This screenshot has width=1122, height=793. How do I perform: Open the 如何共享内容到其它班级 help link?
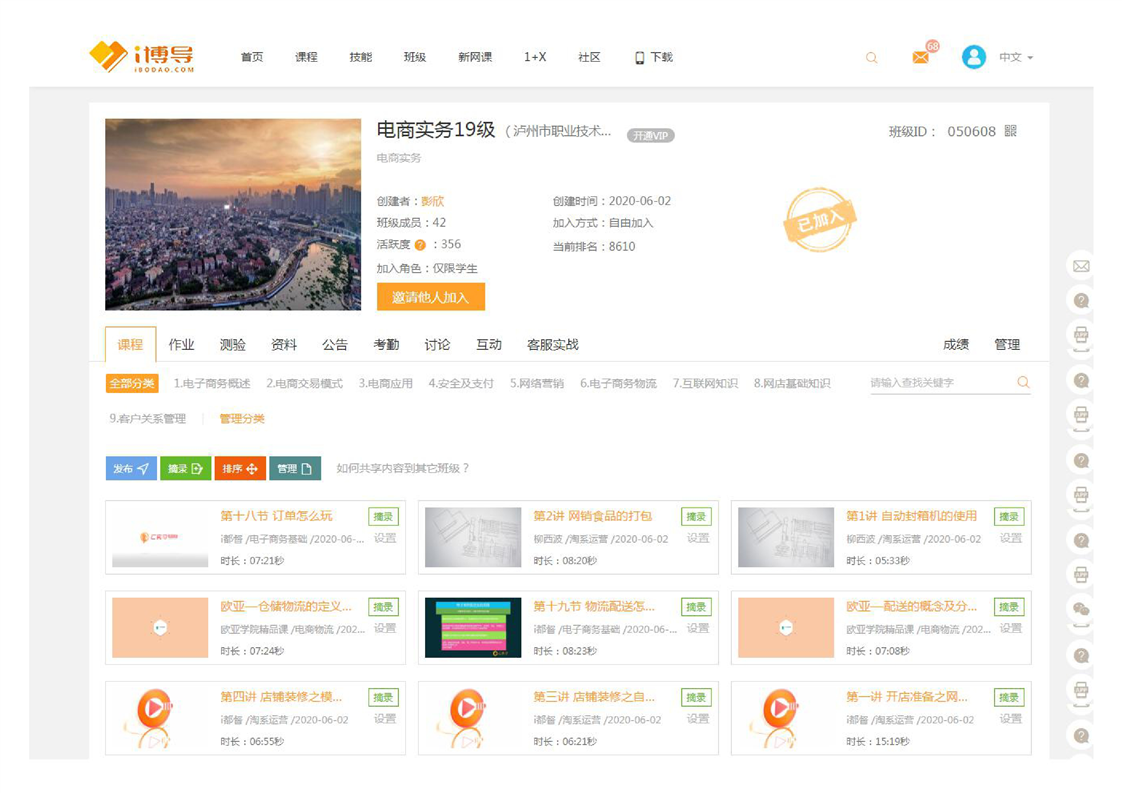(402, 468)
